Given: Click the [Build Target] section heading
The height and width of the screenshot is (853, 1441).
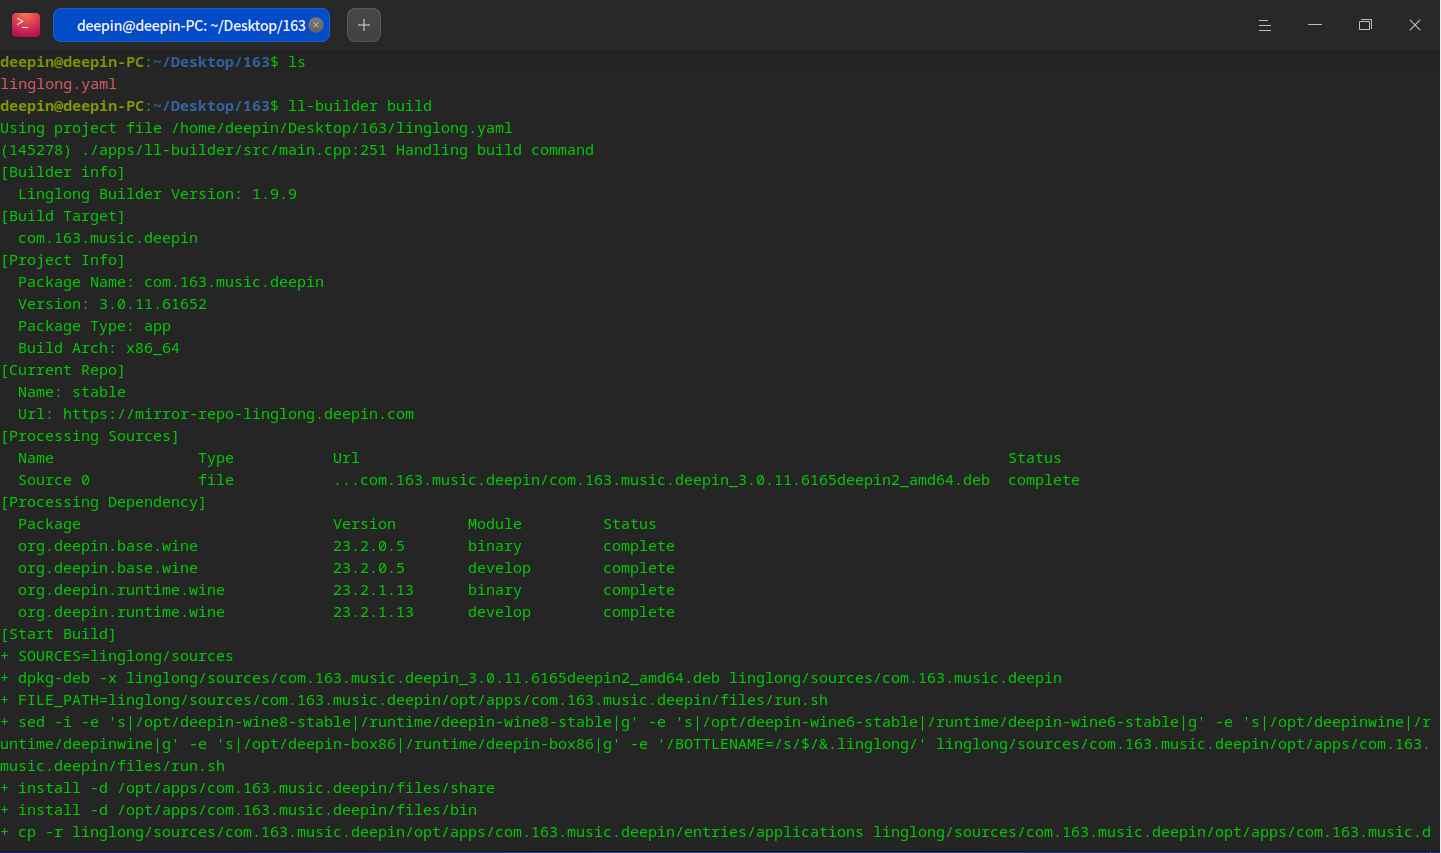Looking at the screenshot, I should 63,216.
